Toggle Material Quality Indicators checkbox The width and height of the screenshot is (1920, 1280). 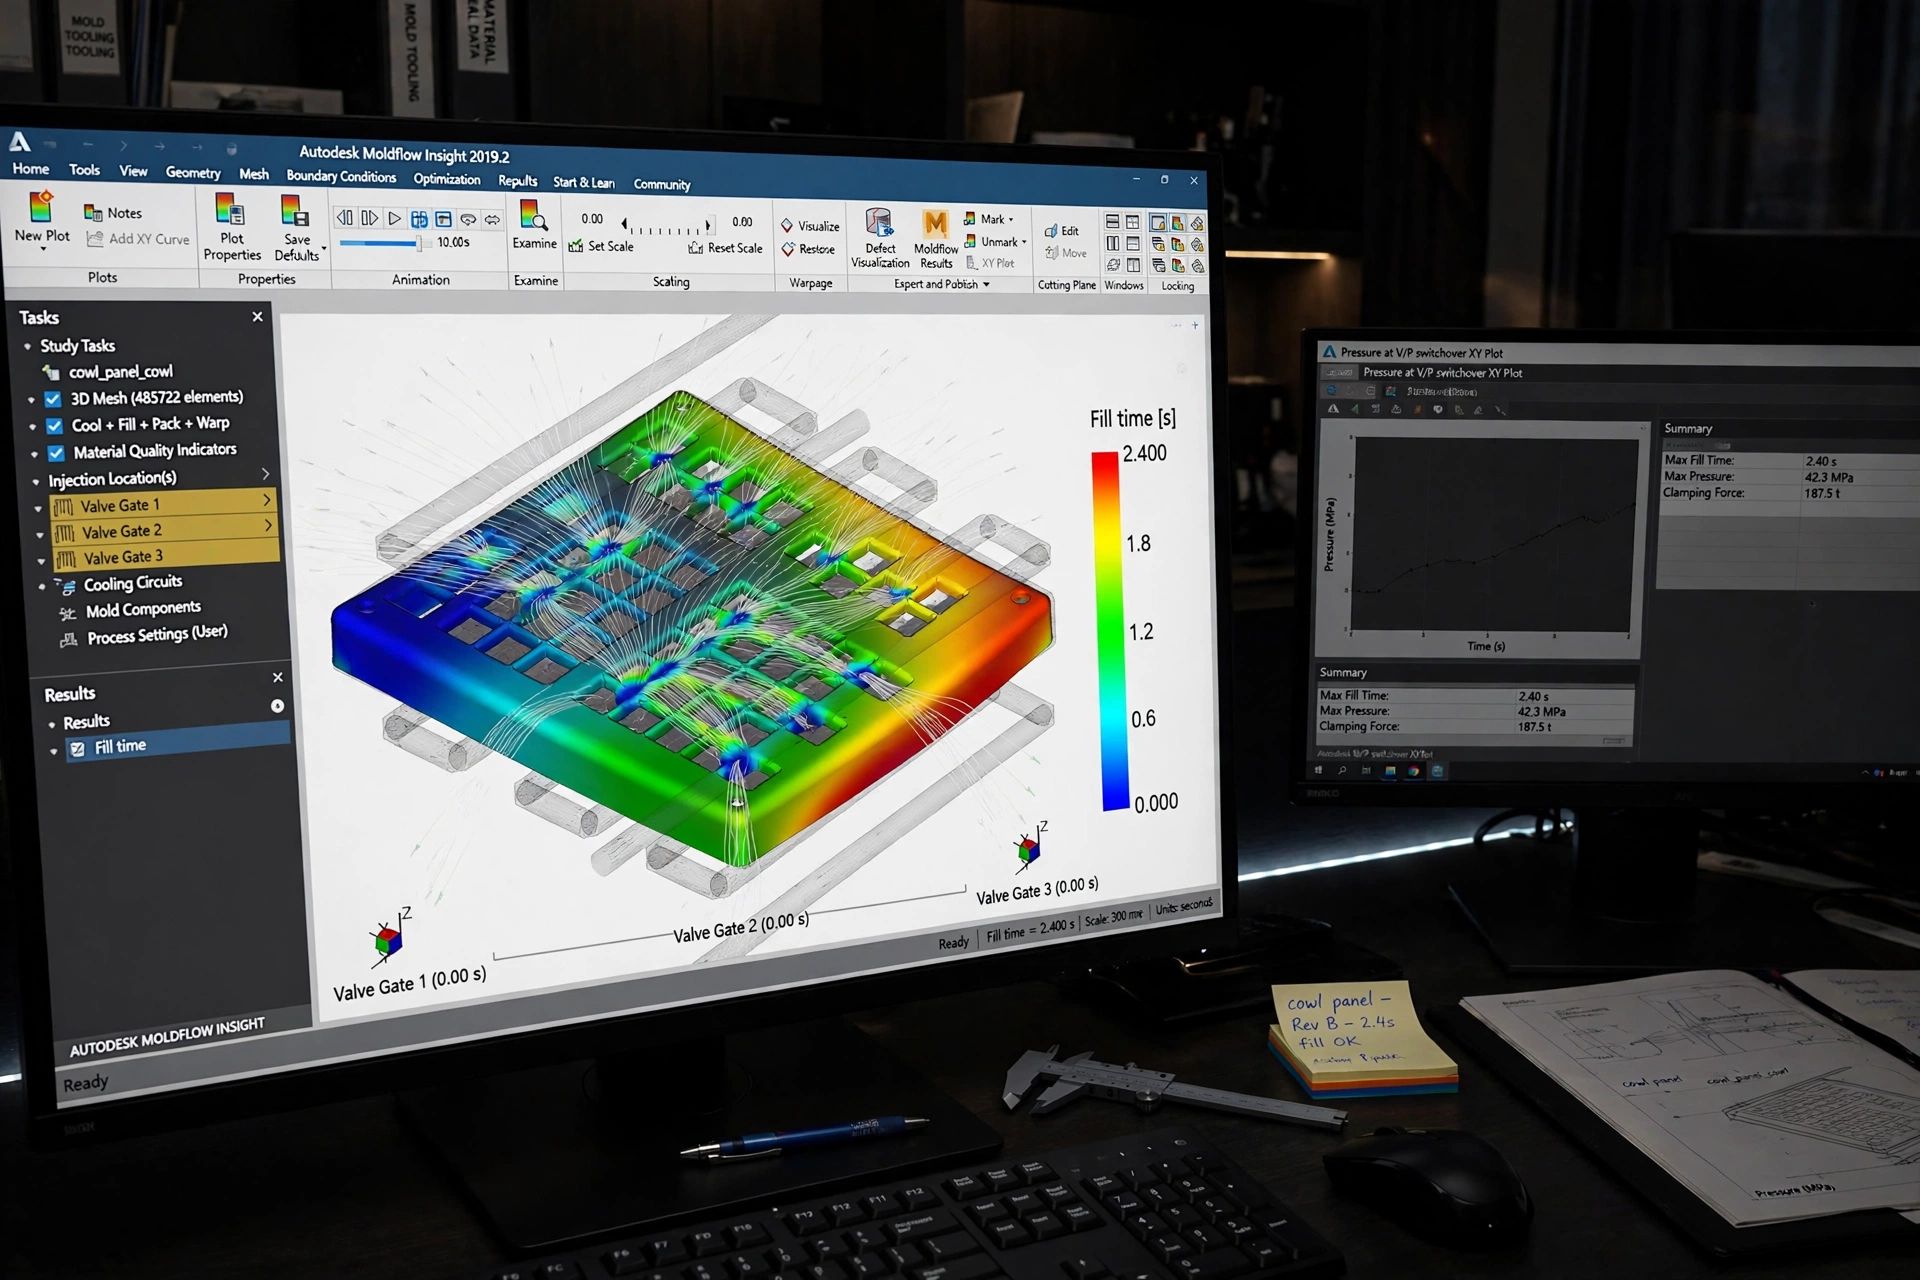(x=57, y=453)
